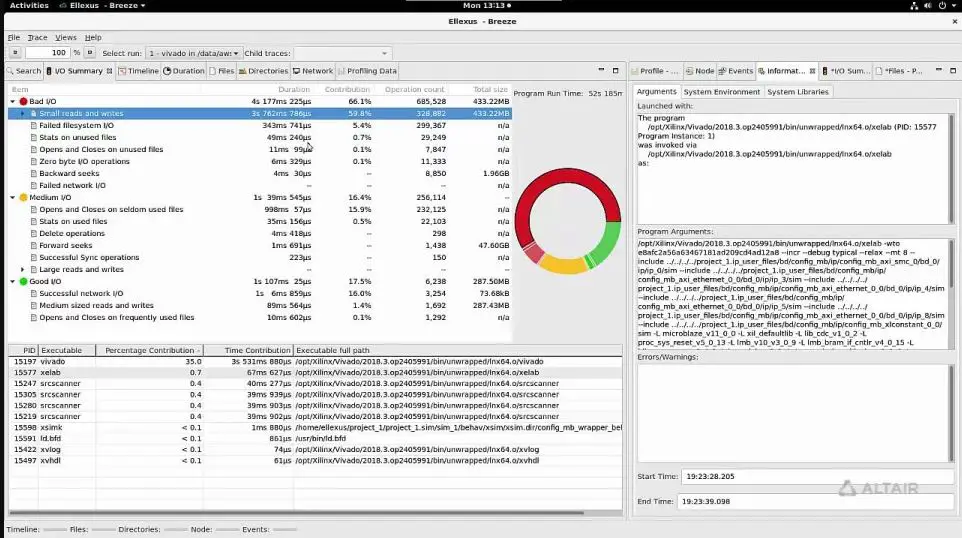This screenshot has height=538, width=962.
Task: Sort by the Duration column header
Action: pos(294,90)
